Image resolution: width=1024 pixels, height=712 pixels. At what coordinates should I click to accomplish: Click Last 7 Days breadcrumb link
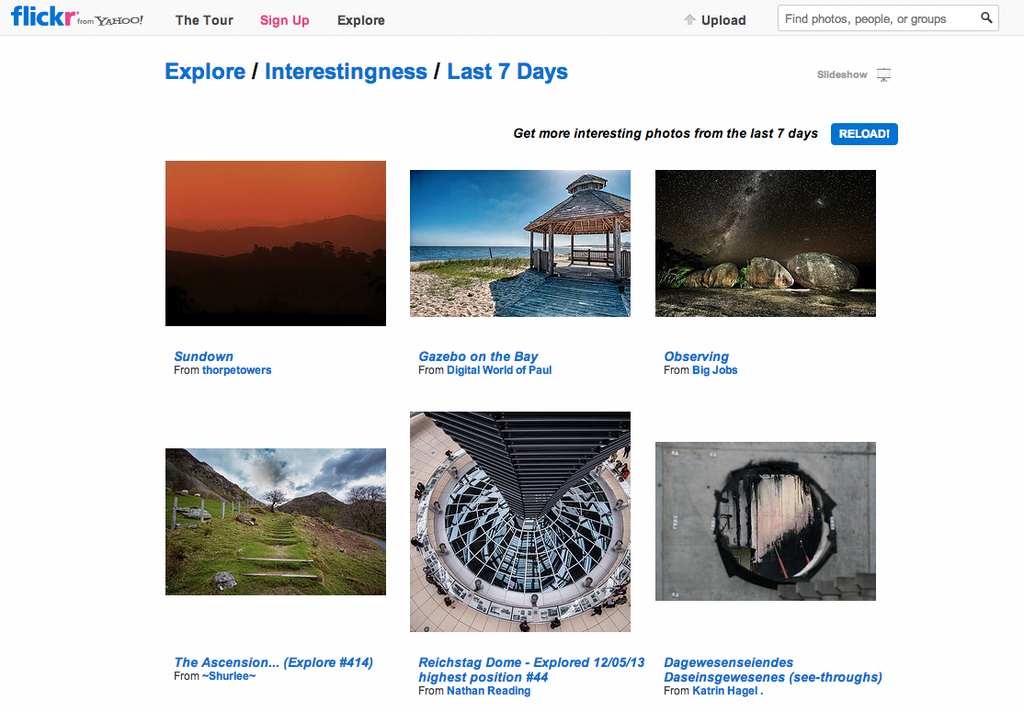507,71
